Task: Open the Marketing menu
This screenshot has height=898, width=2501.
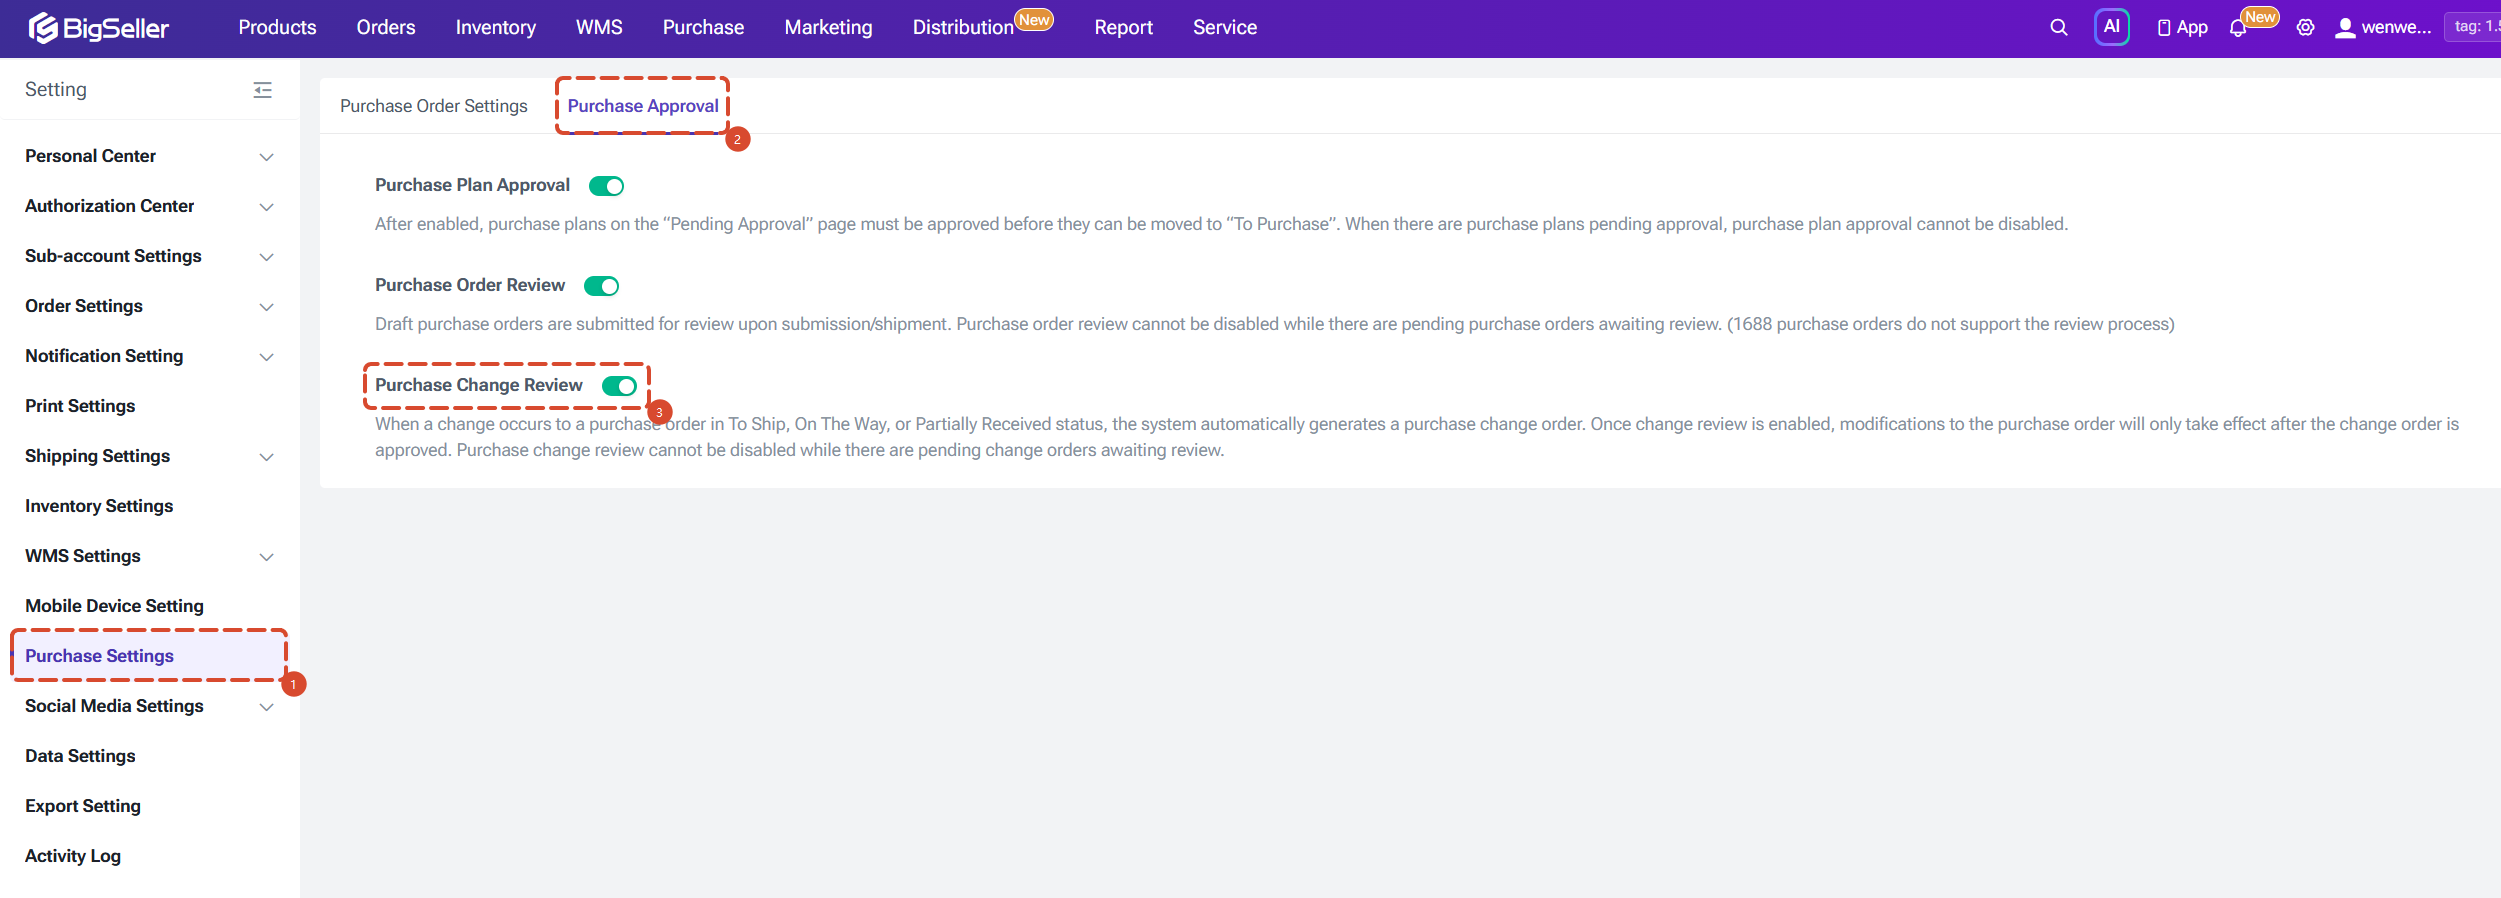Action: pyautogui.click(x=828, y=28)
